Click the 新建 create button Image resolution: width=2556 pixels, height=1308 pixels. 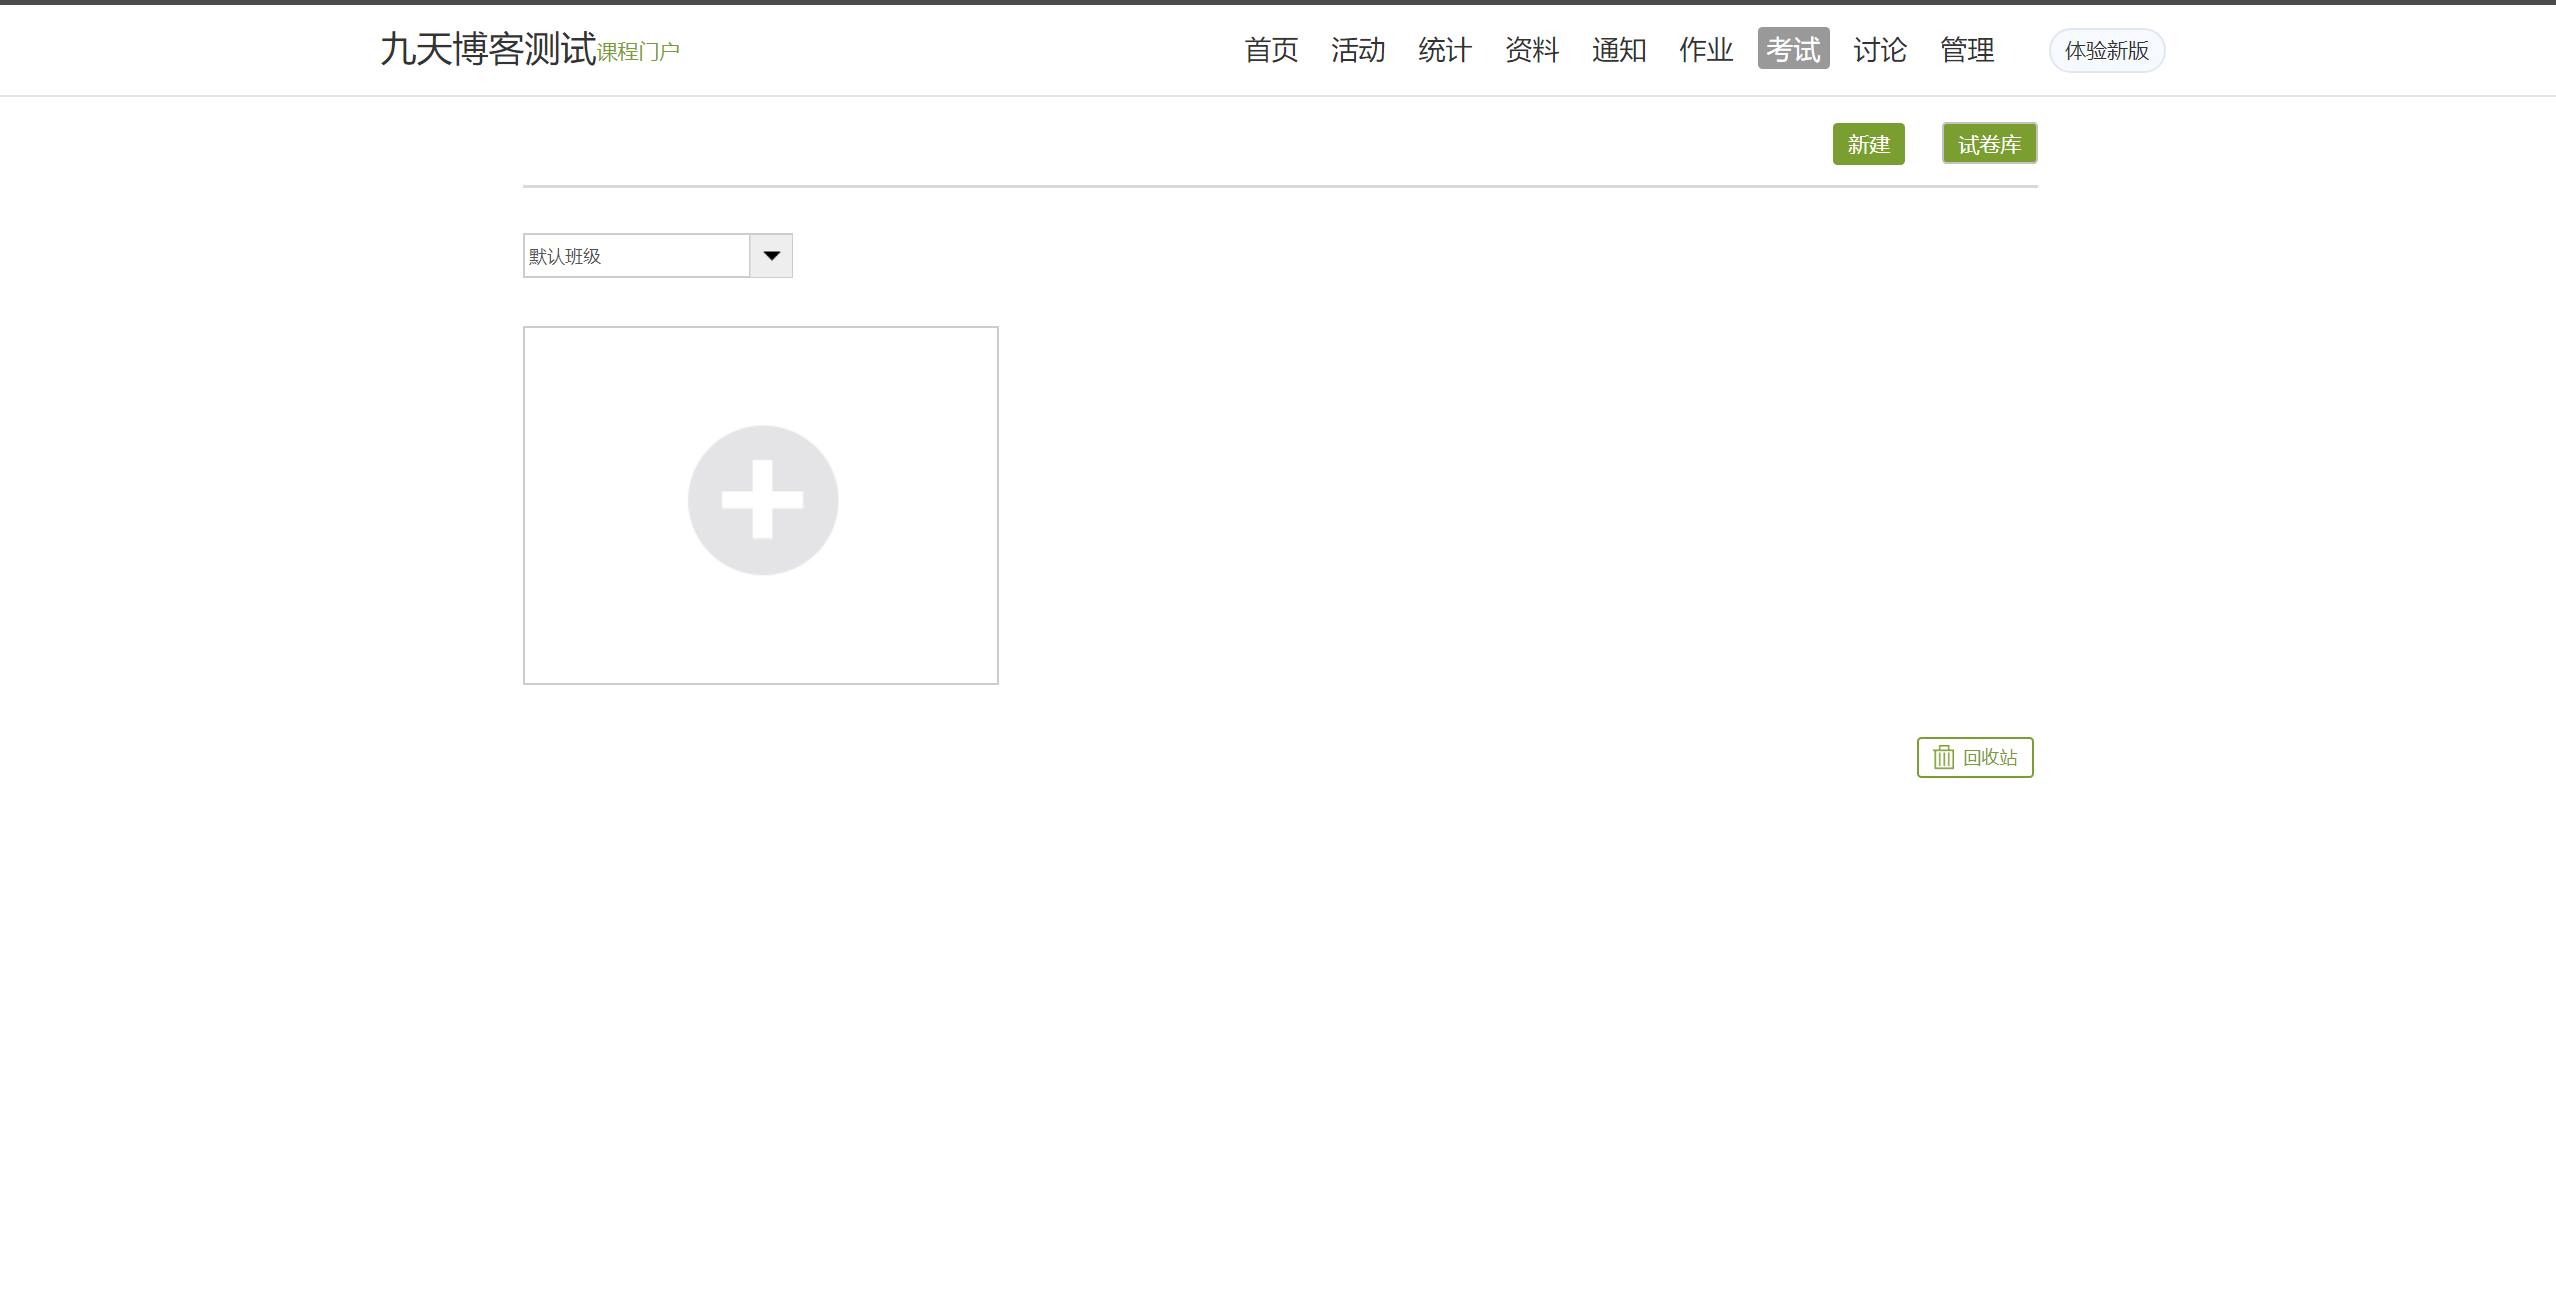coord(1868,144)
